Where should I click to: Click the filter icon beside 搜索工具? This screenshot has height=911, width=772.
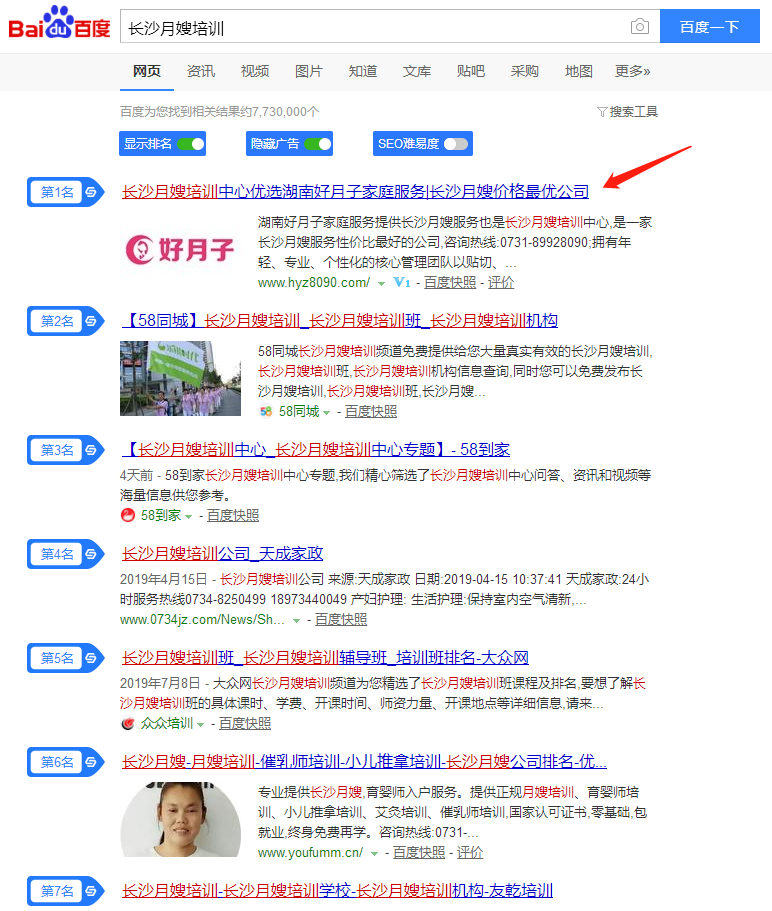[x=602, y=112]
